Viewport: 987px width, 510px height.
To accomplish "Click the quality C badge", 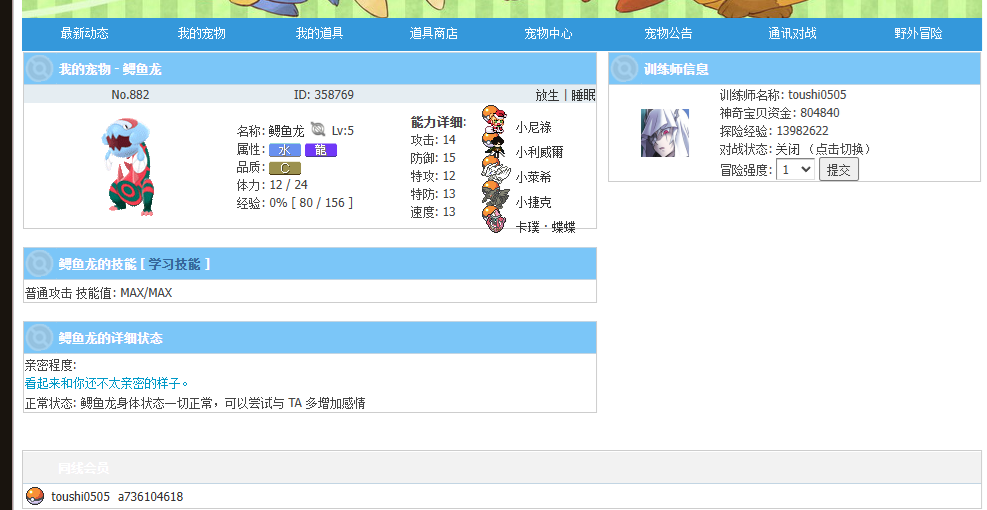I will (x=285, y=168).
